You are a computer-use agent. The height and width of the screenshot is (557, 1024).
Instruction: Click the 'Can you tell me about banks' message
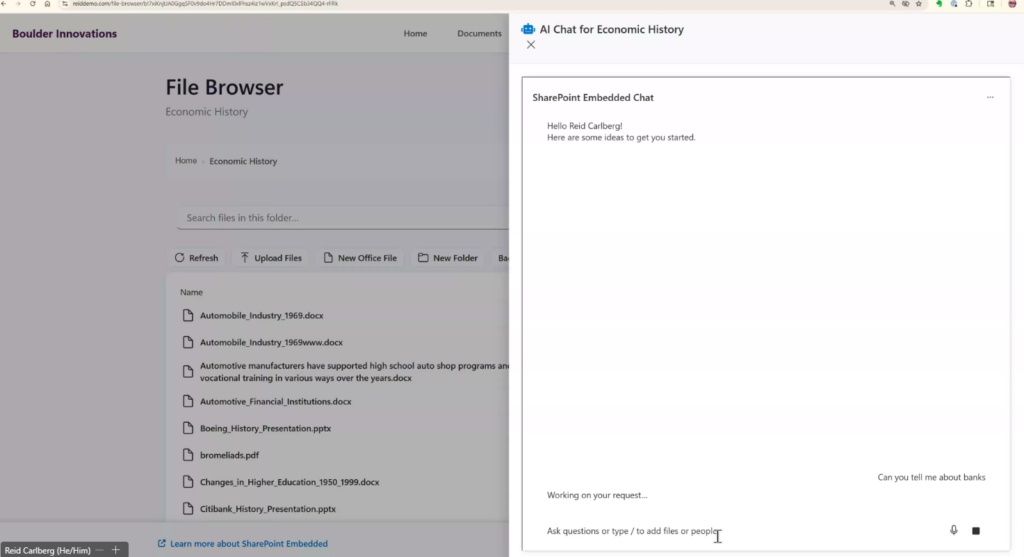(x=931, y=477)
